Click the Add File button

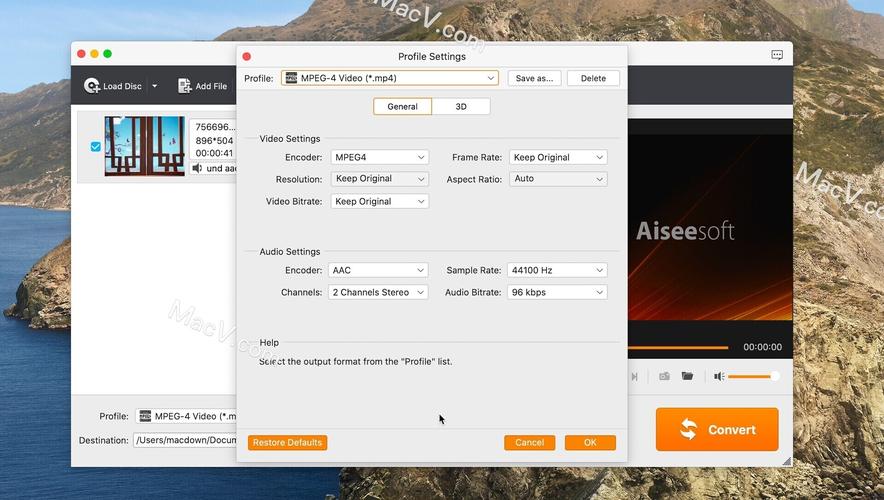pos(202,86)
